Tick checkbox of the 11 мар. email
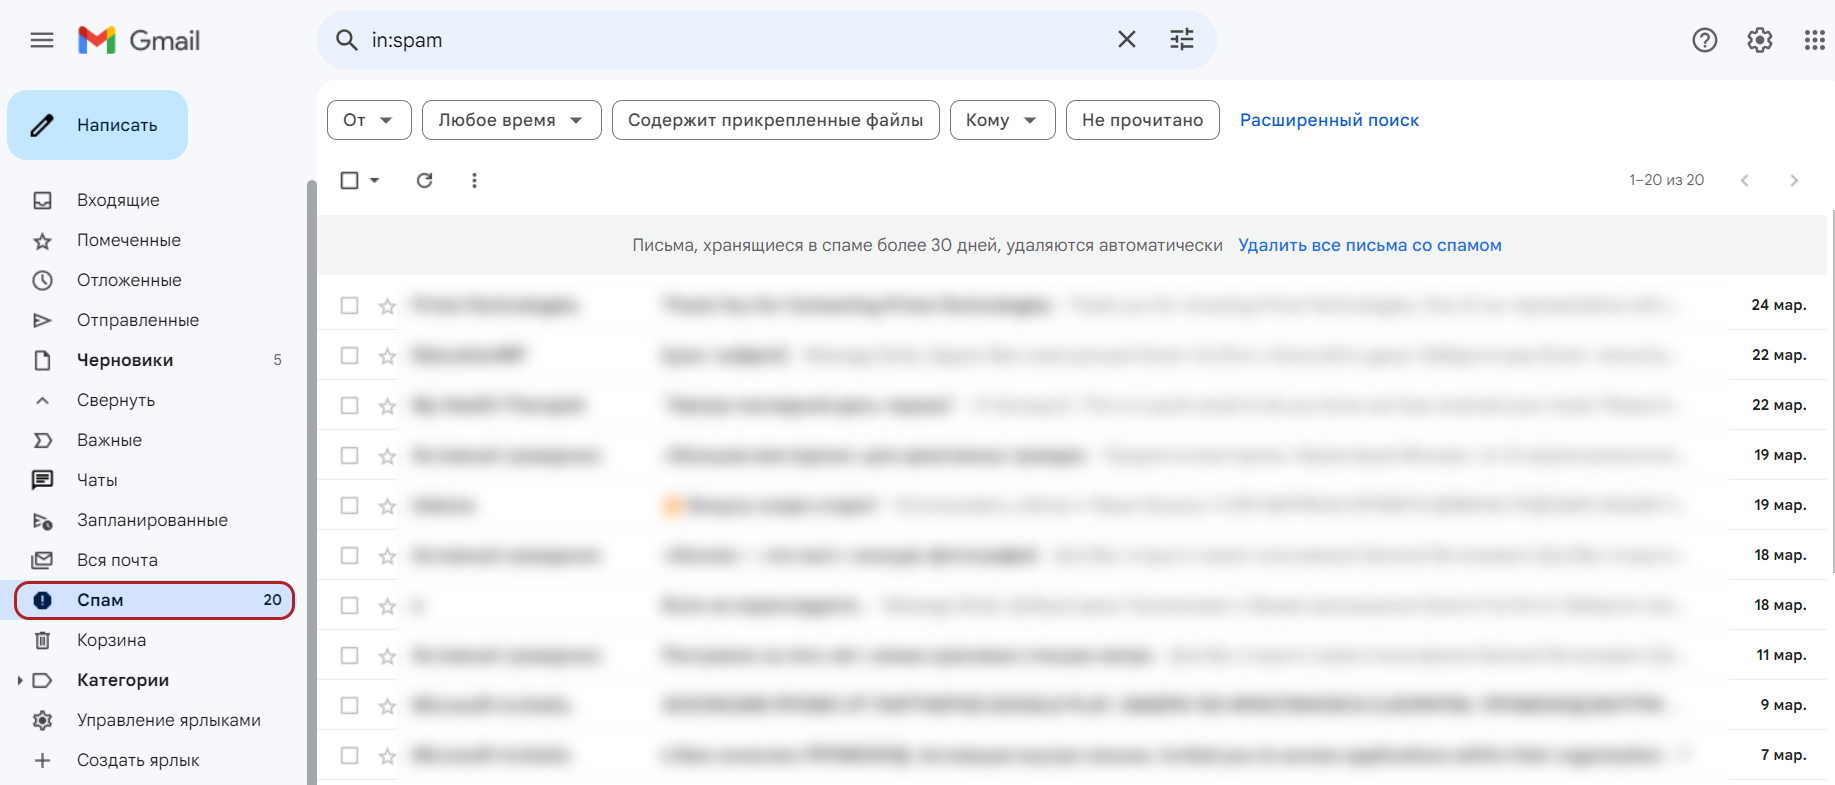 tap(349, 655)
